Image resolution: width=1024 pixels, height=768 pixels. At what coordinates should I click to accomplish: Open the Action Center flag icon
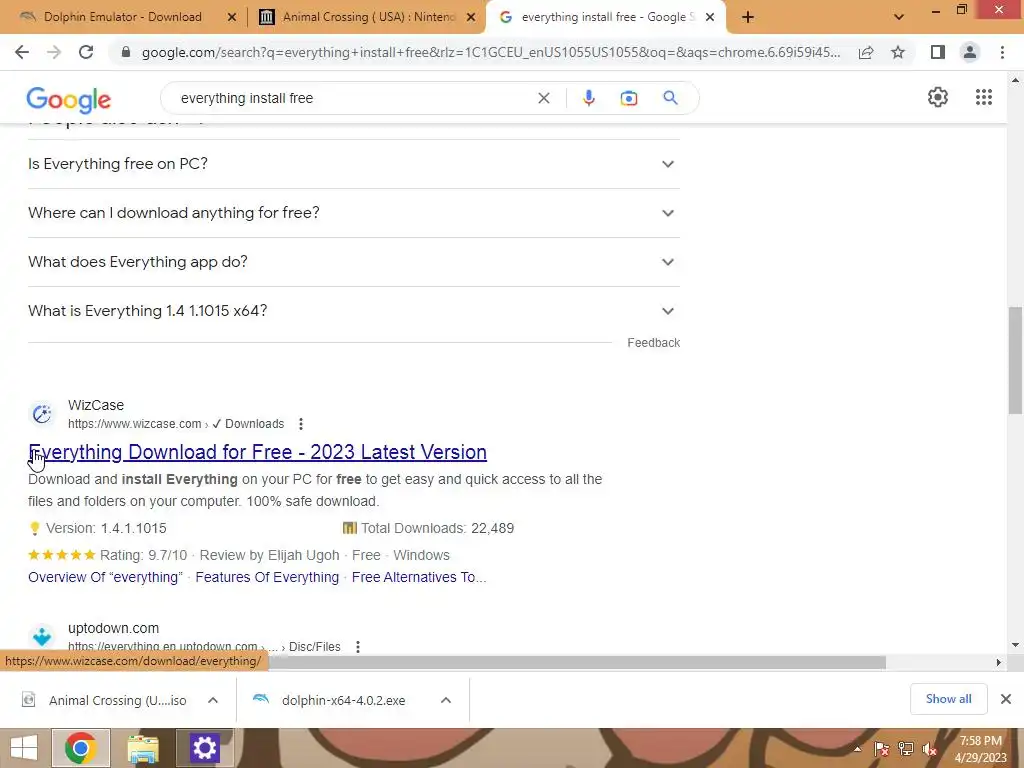point(881,749)
